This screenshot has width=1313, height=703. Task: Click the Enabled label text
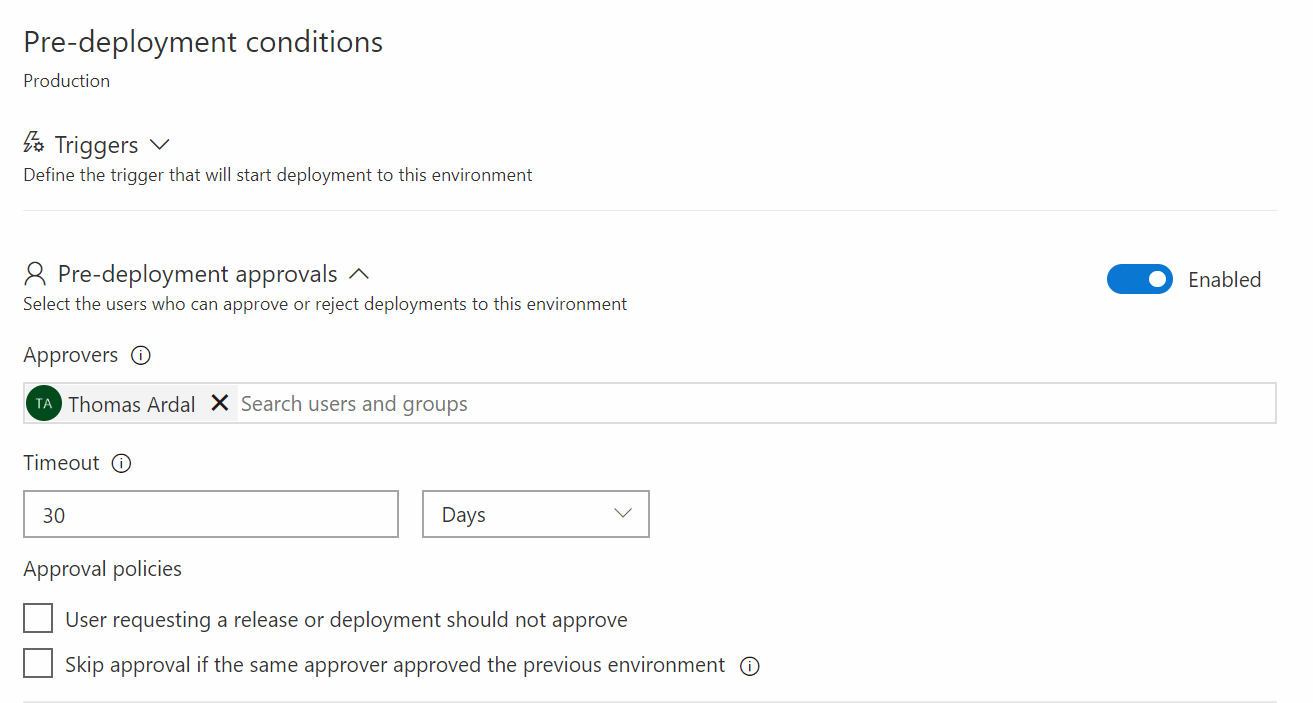[x=1223, y=279]
